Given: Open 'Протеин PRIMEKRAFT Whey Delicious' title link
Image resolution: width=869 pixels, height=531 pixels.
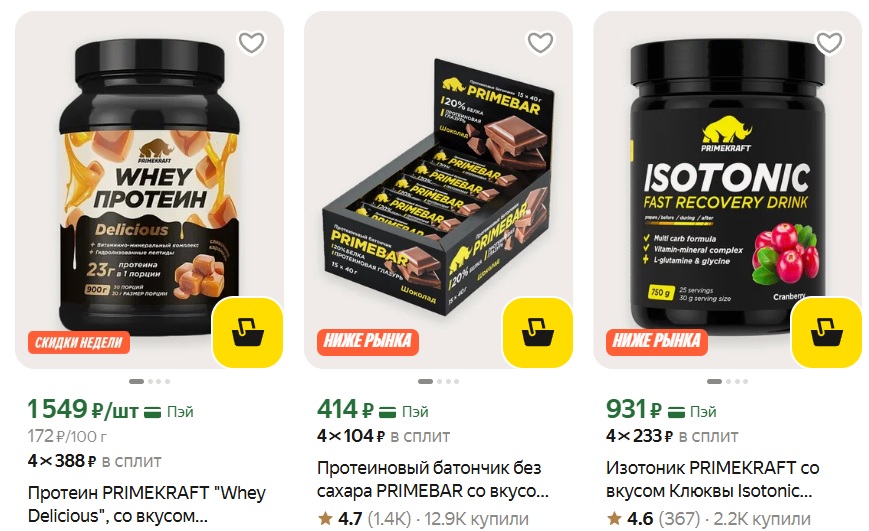Looking at the screenshot, I should point(147,504).
